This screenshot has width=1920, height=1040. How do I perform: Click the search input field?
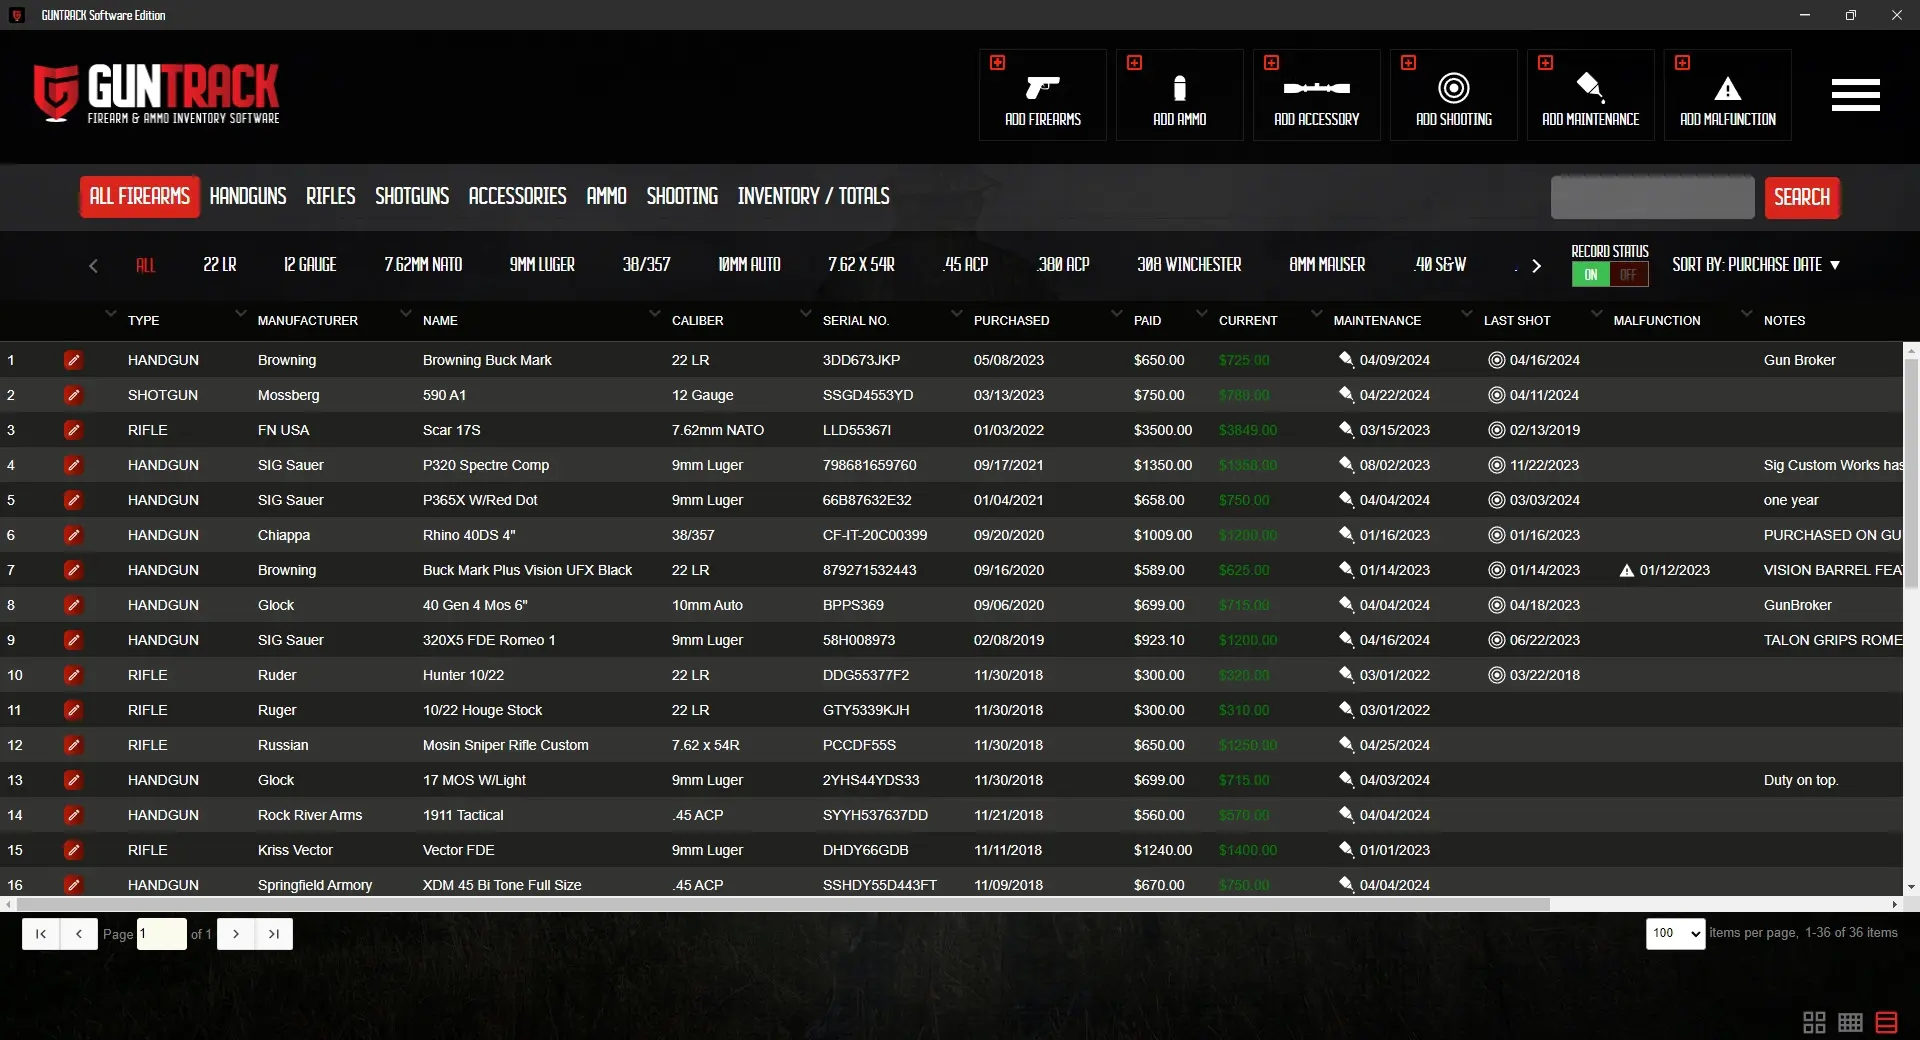pos(1652,198)
